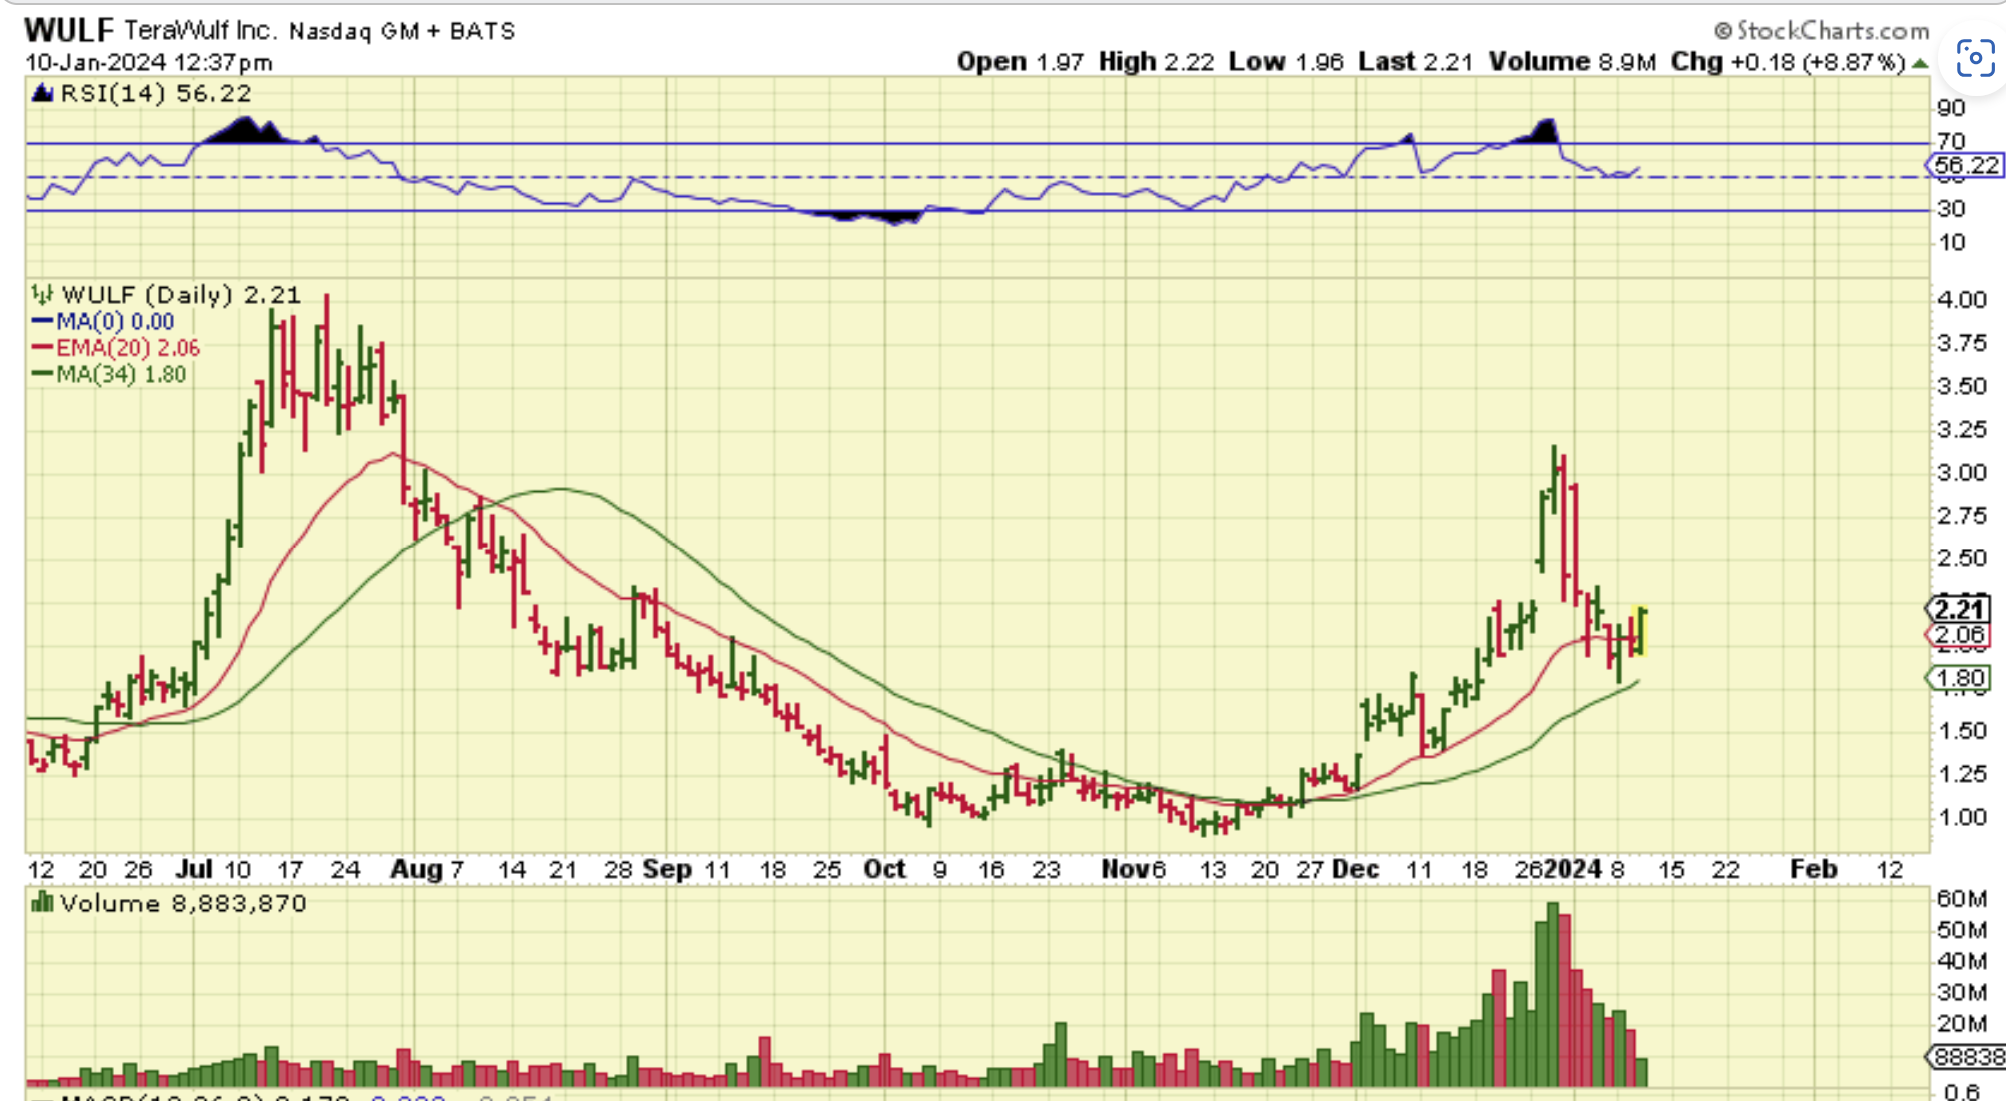Click the 2024 label on date axis
This screenshot has width=2007, height=1101.
(x=1573, y=869)
